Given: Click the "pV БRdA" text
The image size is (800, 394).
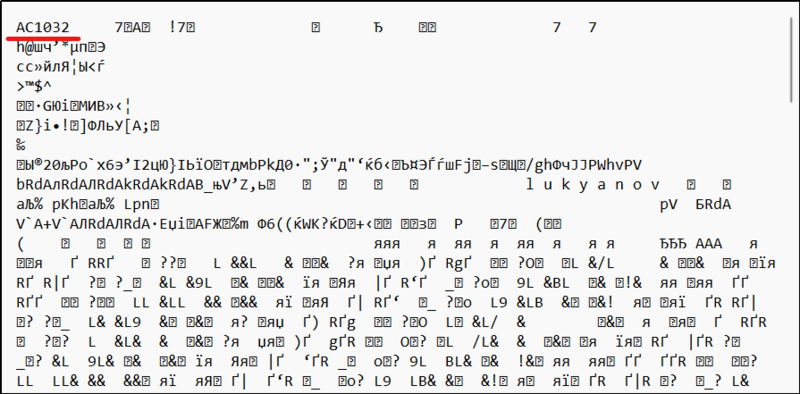Looking at the screenshot, I should (695, 205).
